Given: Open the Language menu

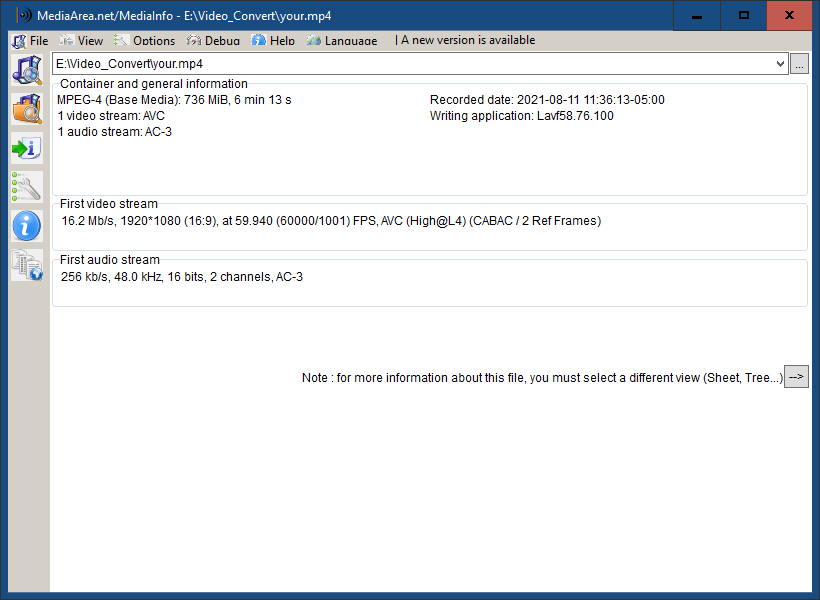Looking at the screenshot, I should tap(342, 40).
